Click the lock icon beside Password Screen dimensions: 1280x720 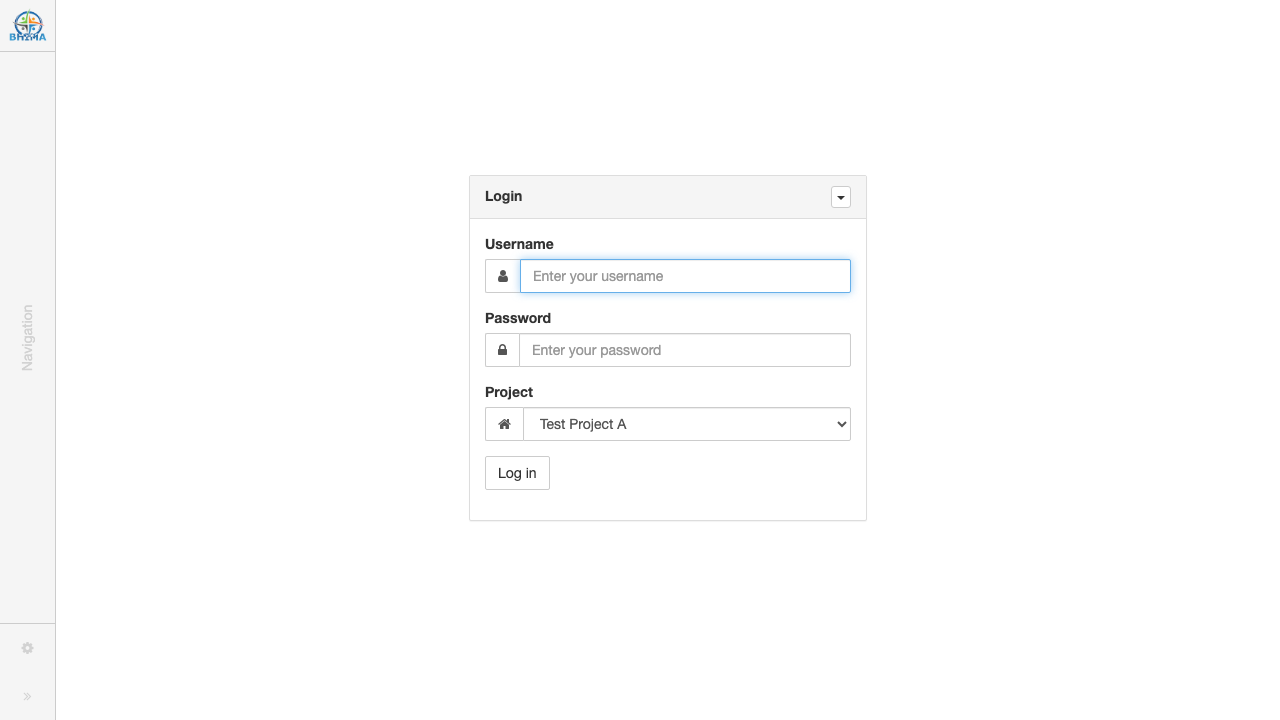(x=502, y=350)
